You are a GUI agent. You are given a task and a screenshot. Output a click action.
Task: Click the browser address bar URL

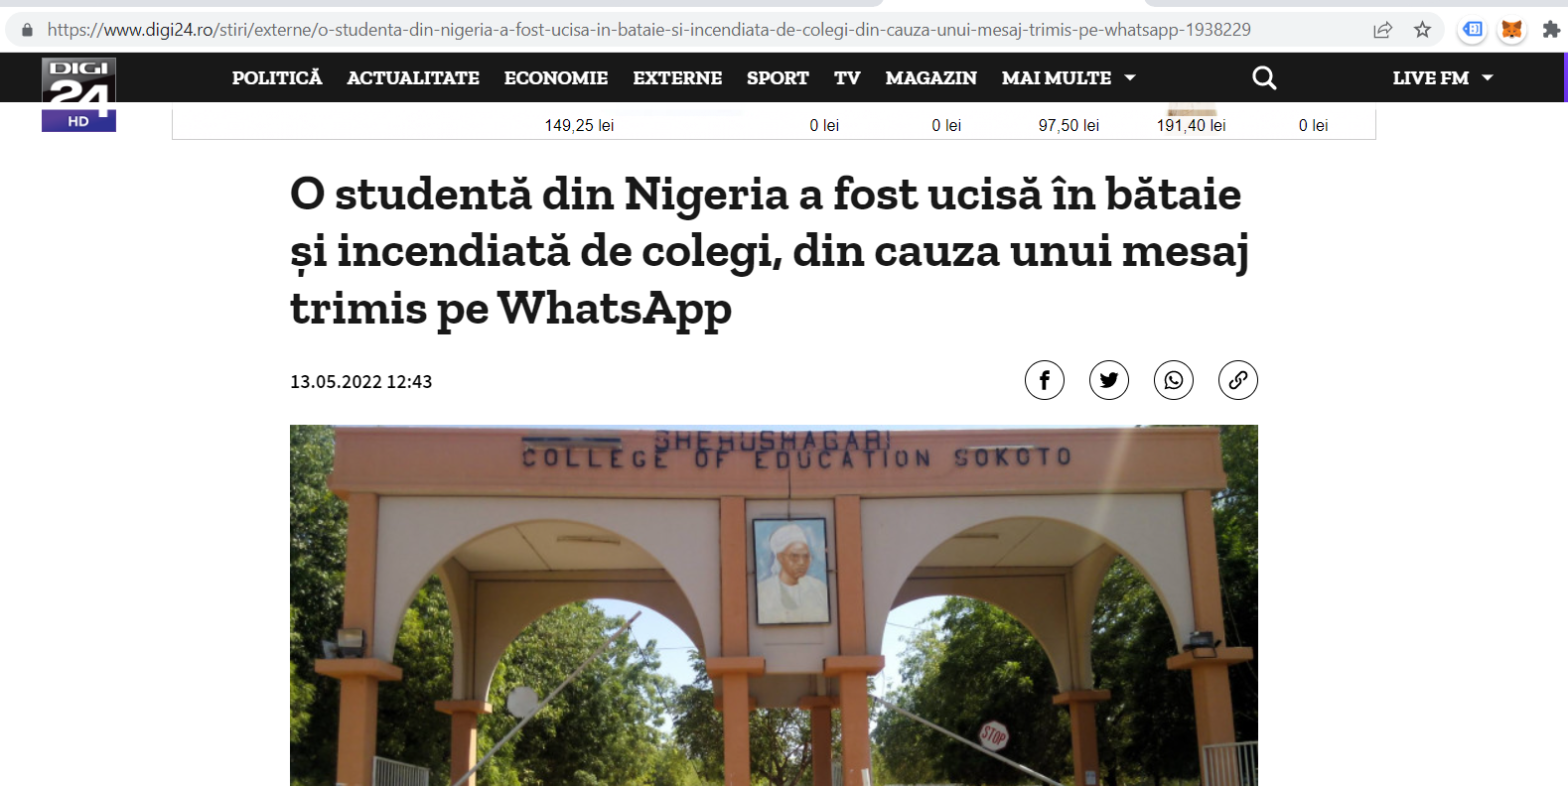pyautogui.click(x=648, y=30)
